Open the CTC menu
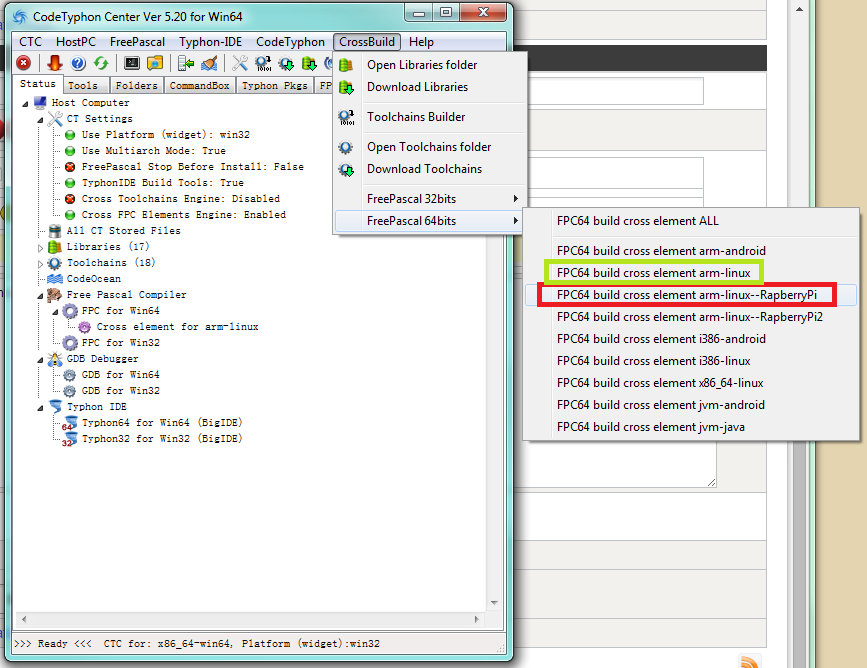 click(x=30, y=42)
